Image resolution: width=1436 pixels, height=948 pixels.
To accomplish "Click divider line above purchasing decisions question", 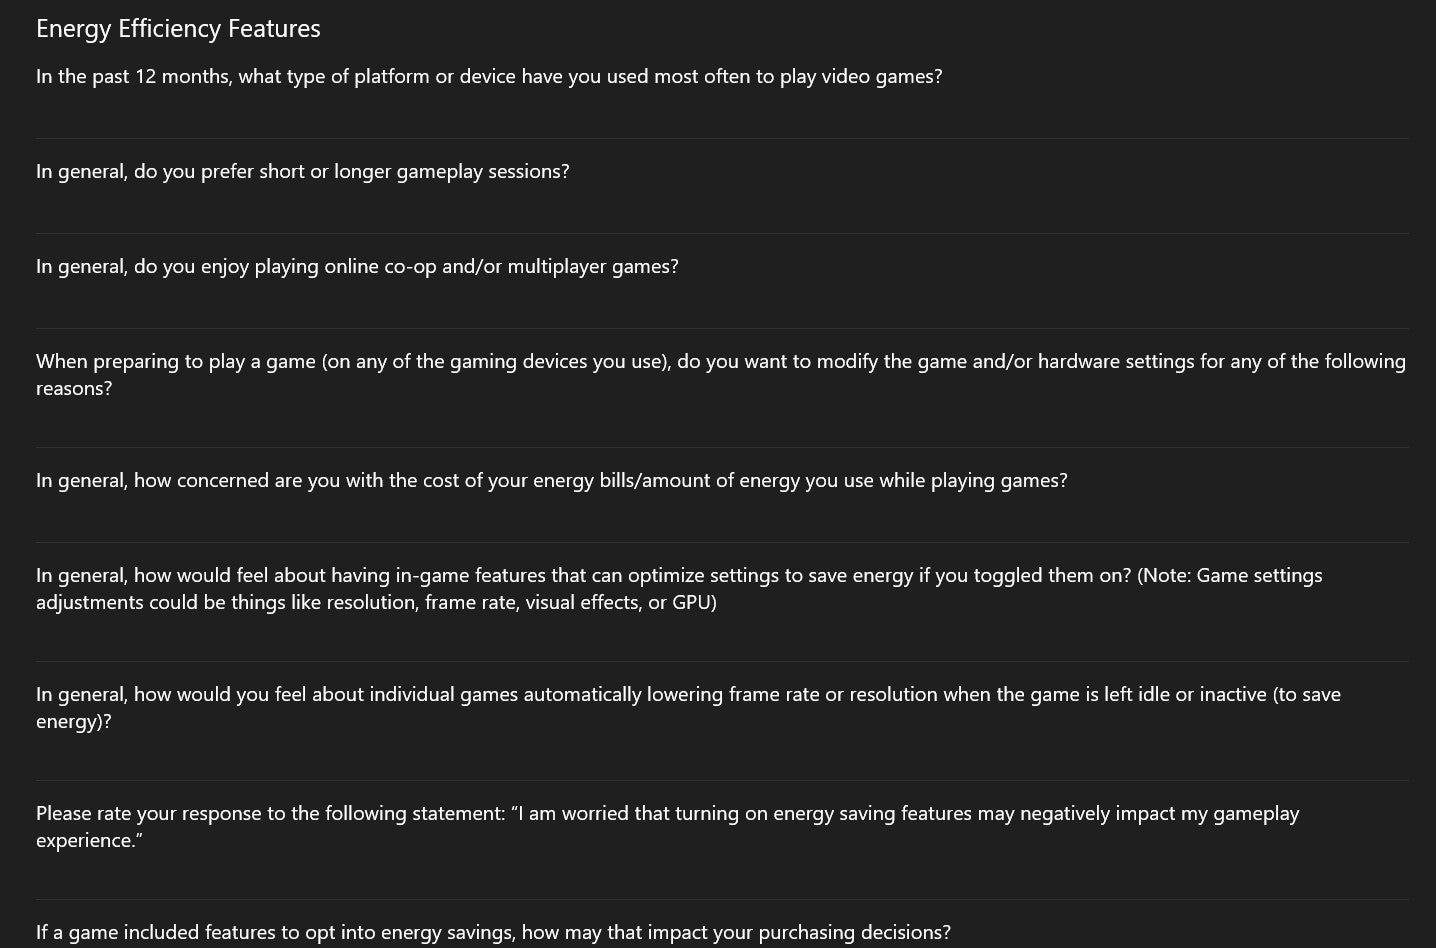I will pyautogui.click(x=722, y=900).
